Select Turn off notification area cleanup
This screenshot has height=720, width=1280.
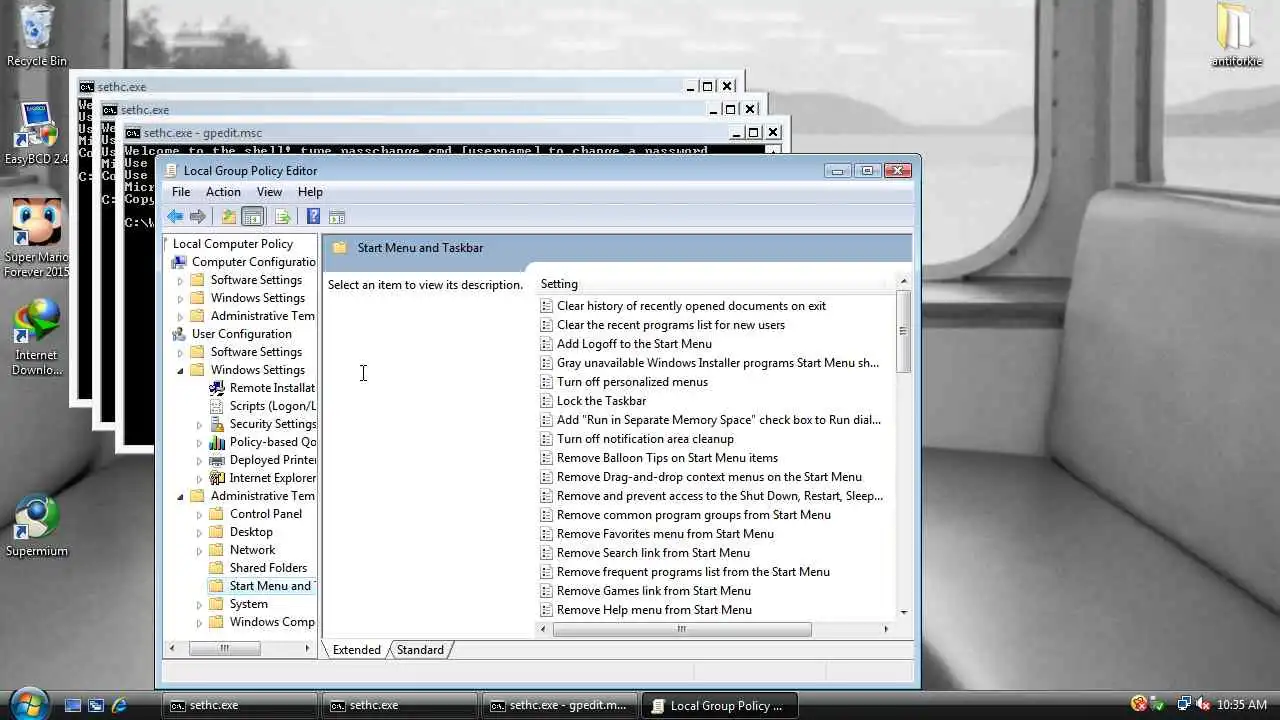645,439
